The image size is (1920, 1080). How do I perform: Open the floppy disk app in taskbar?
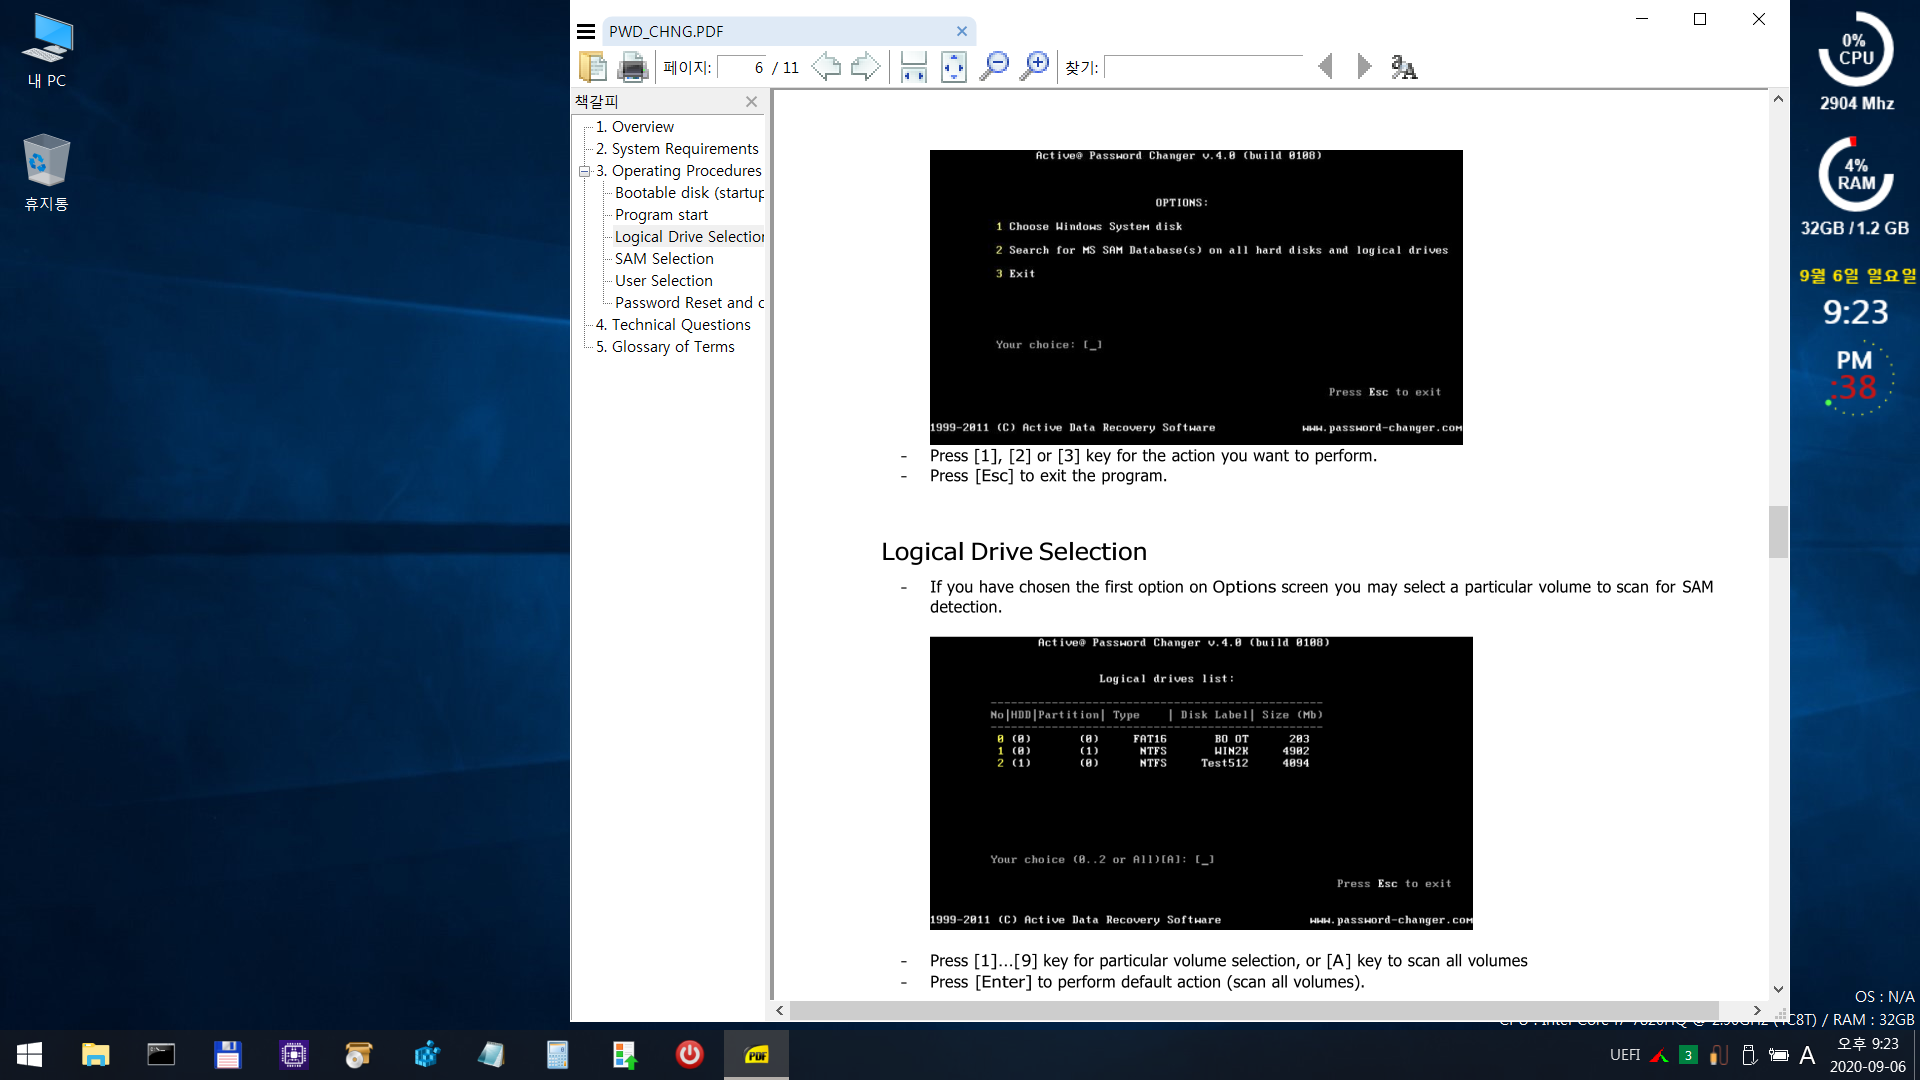(227, 1055)
